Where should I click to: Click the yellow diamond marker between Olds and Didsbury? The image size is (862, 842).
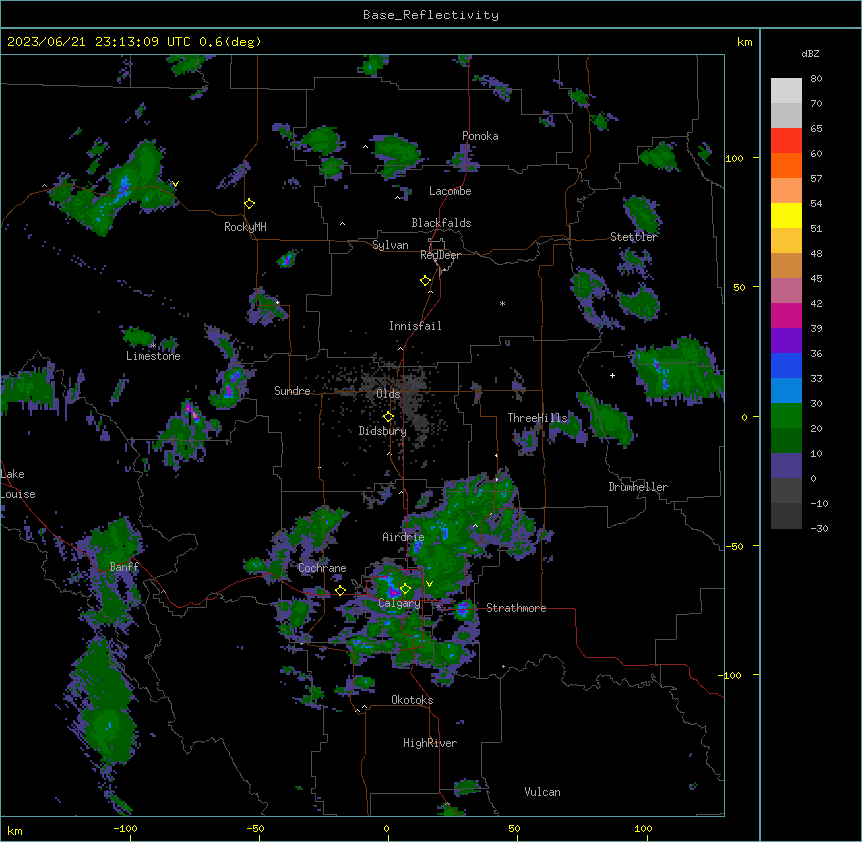[389, 417]
